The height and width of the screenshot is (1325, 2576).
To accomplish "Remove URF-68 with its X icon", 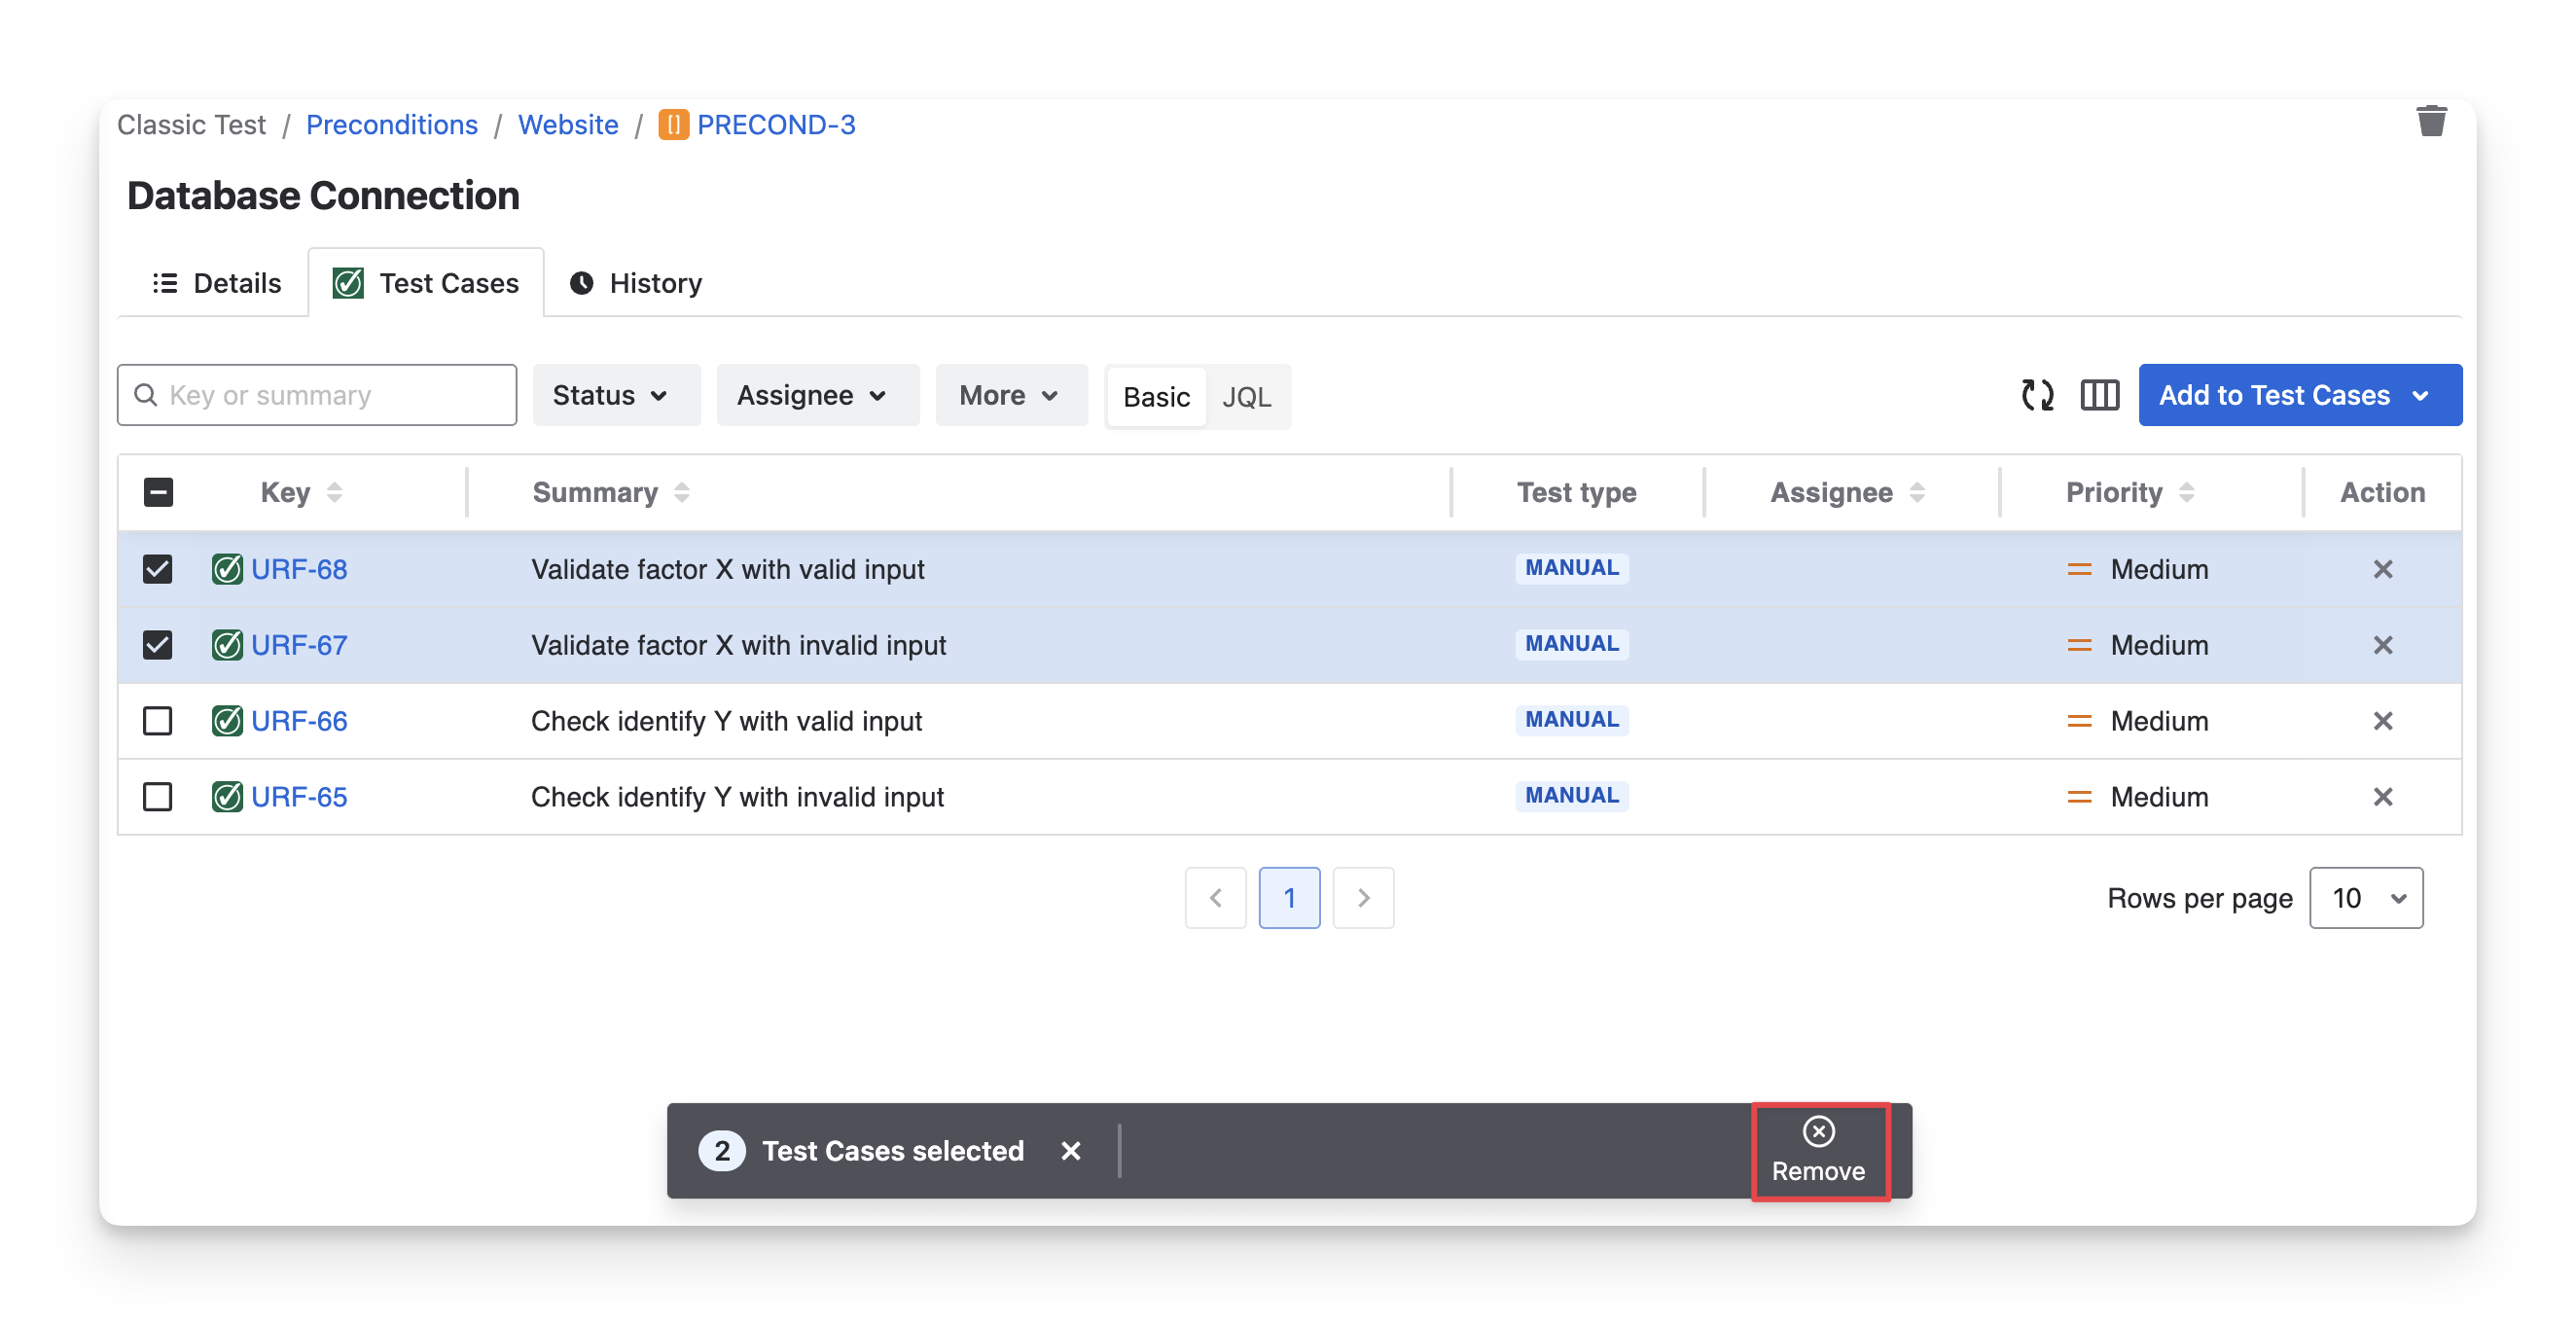I will [x=2382, y=569].
